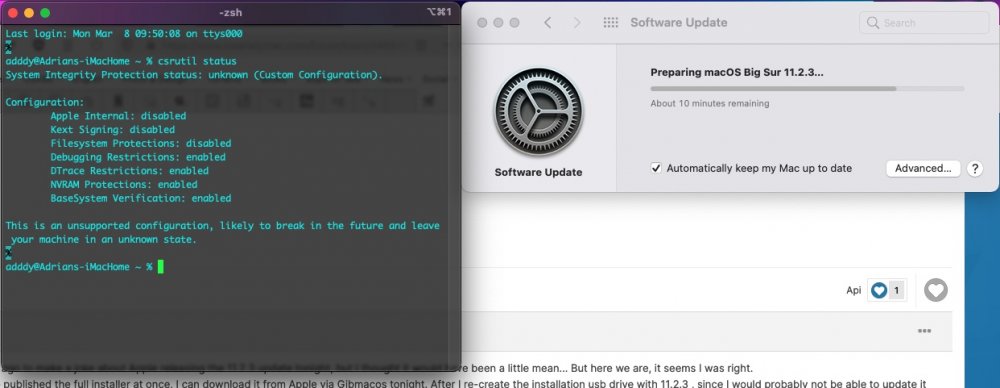Click 'System Integrity Protection status' line
This screenshot has width=1000, height=388.
point(194,75)
